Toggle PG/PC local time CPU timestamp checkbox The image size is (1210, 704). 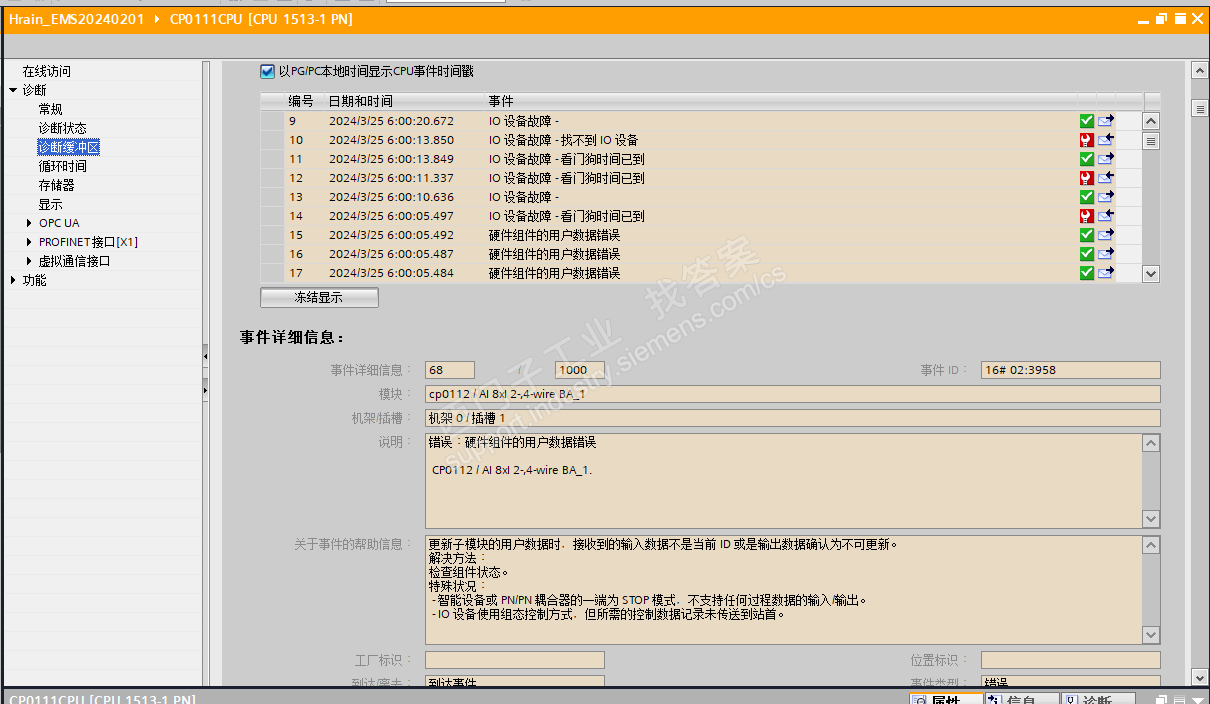point(267,71)
